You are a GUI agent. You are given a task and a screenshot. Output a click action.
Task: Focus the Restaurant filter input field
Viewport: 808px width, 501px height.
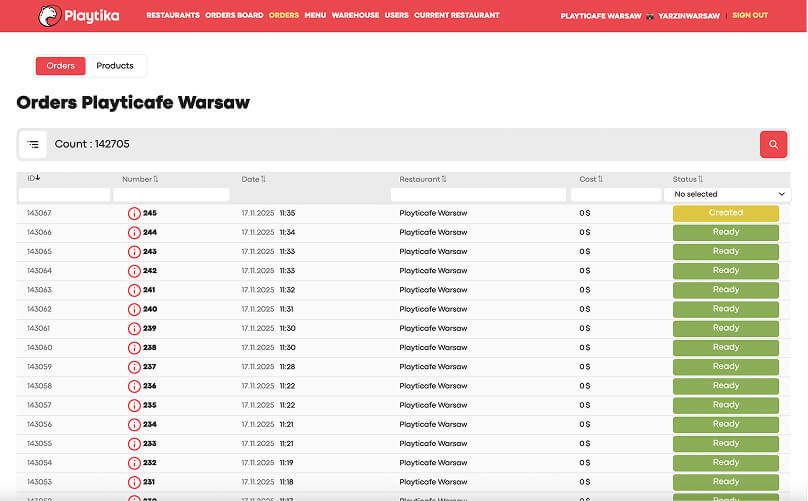click(x=478, y=194)
